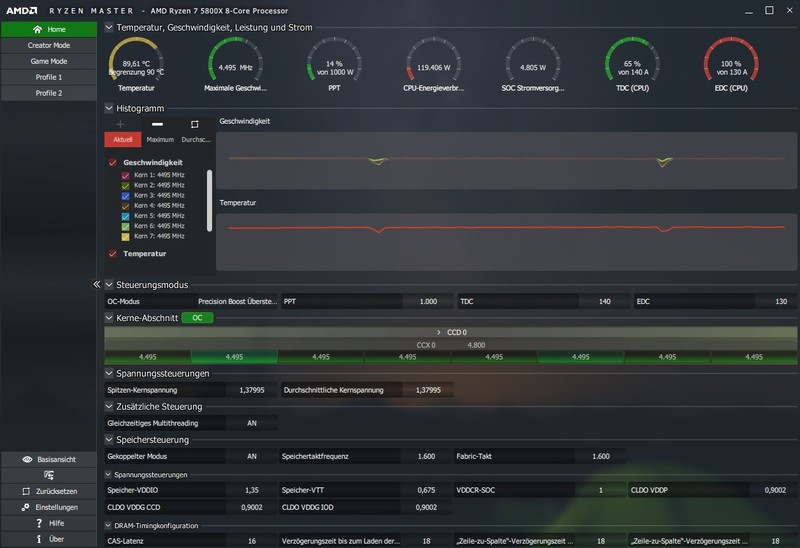Collapse the Temperatur, Geschwindigkeit, Leistung section
Viewport: 800px width, 548px height.
[x=109, y=27]
